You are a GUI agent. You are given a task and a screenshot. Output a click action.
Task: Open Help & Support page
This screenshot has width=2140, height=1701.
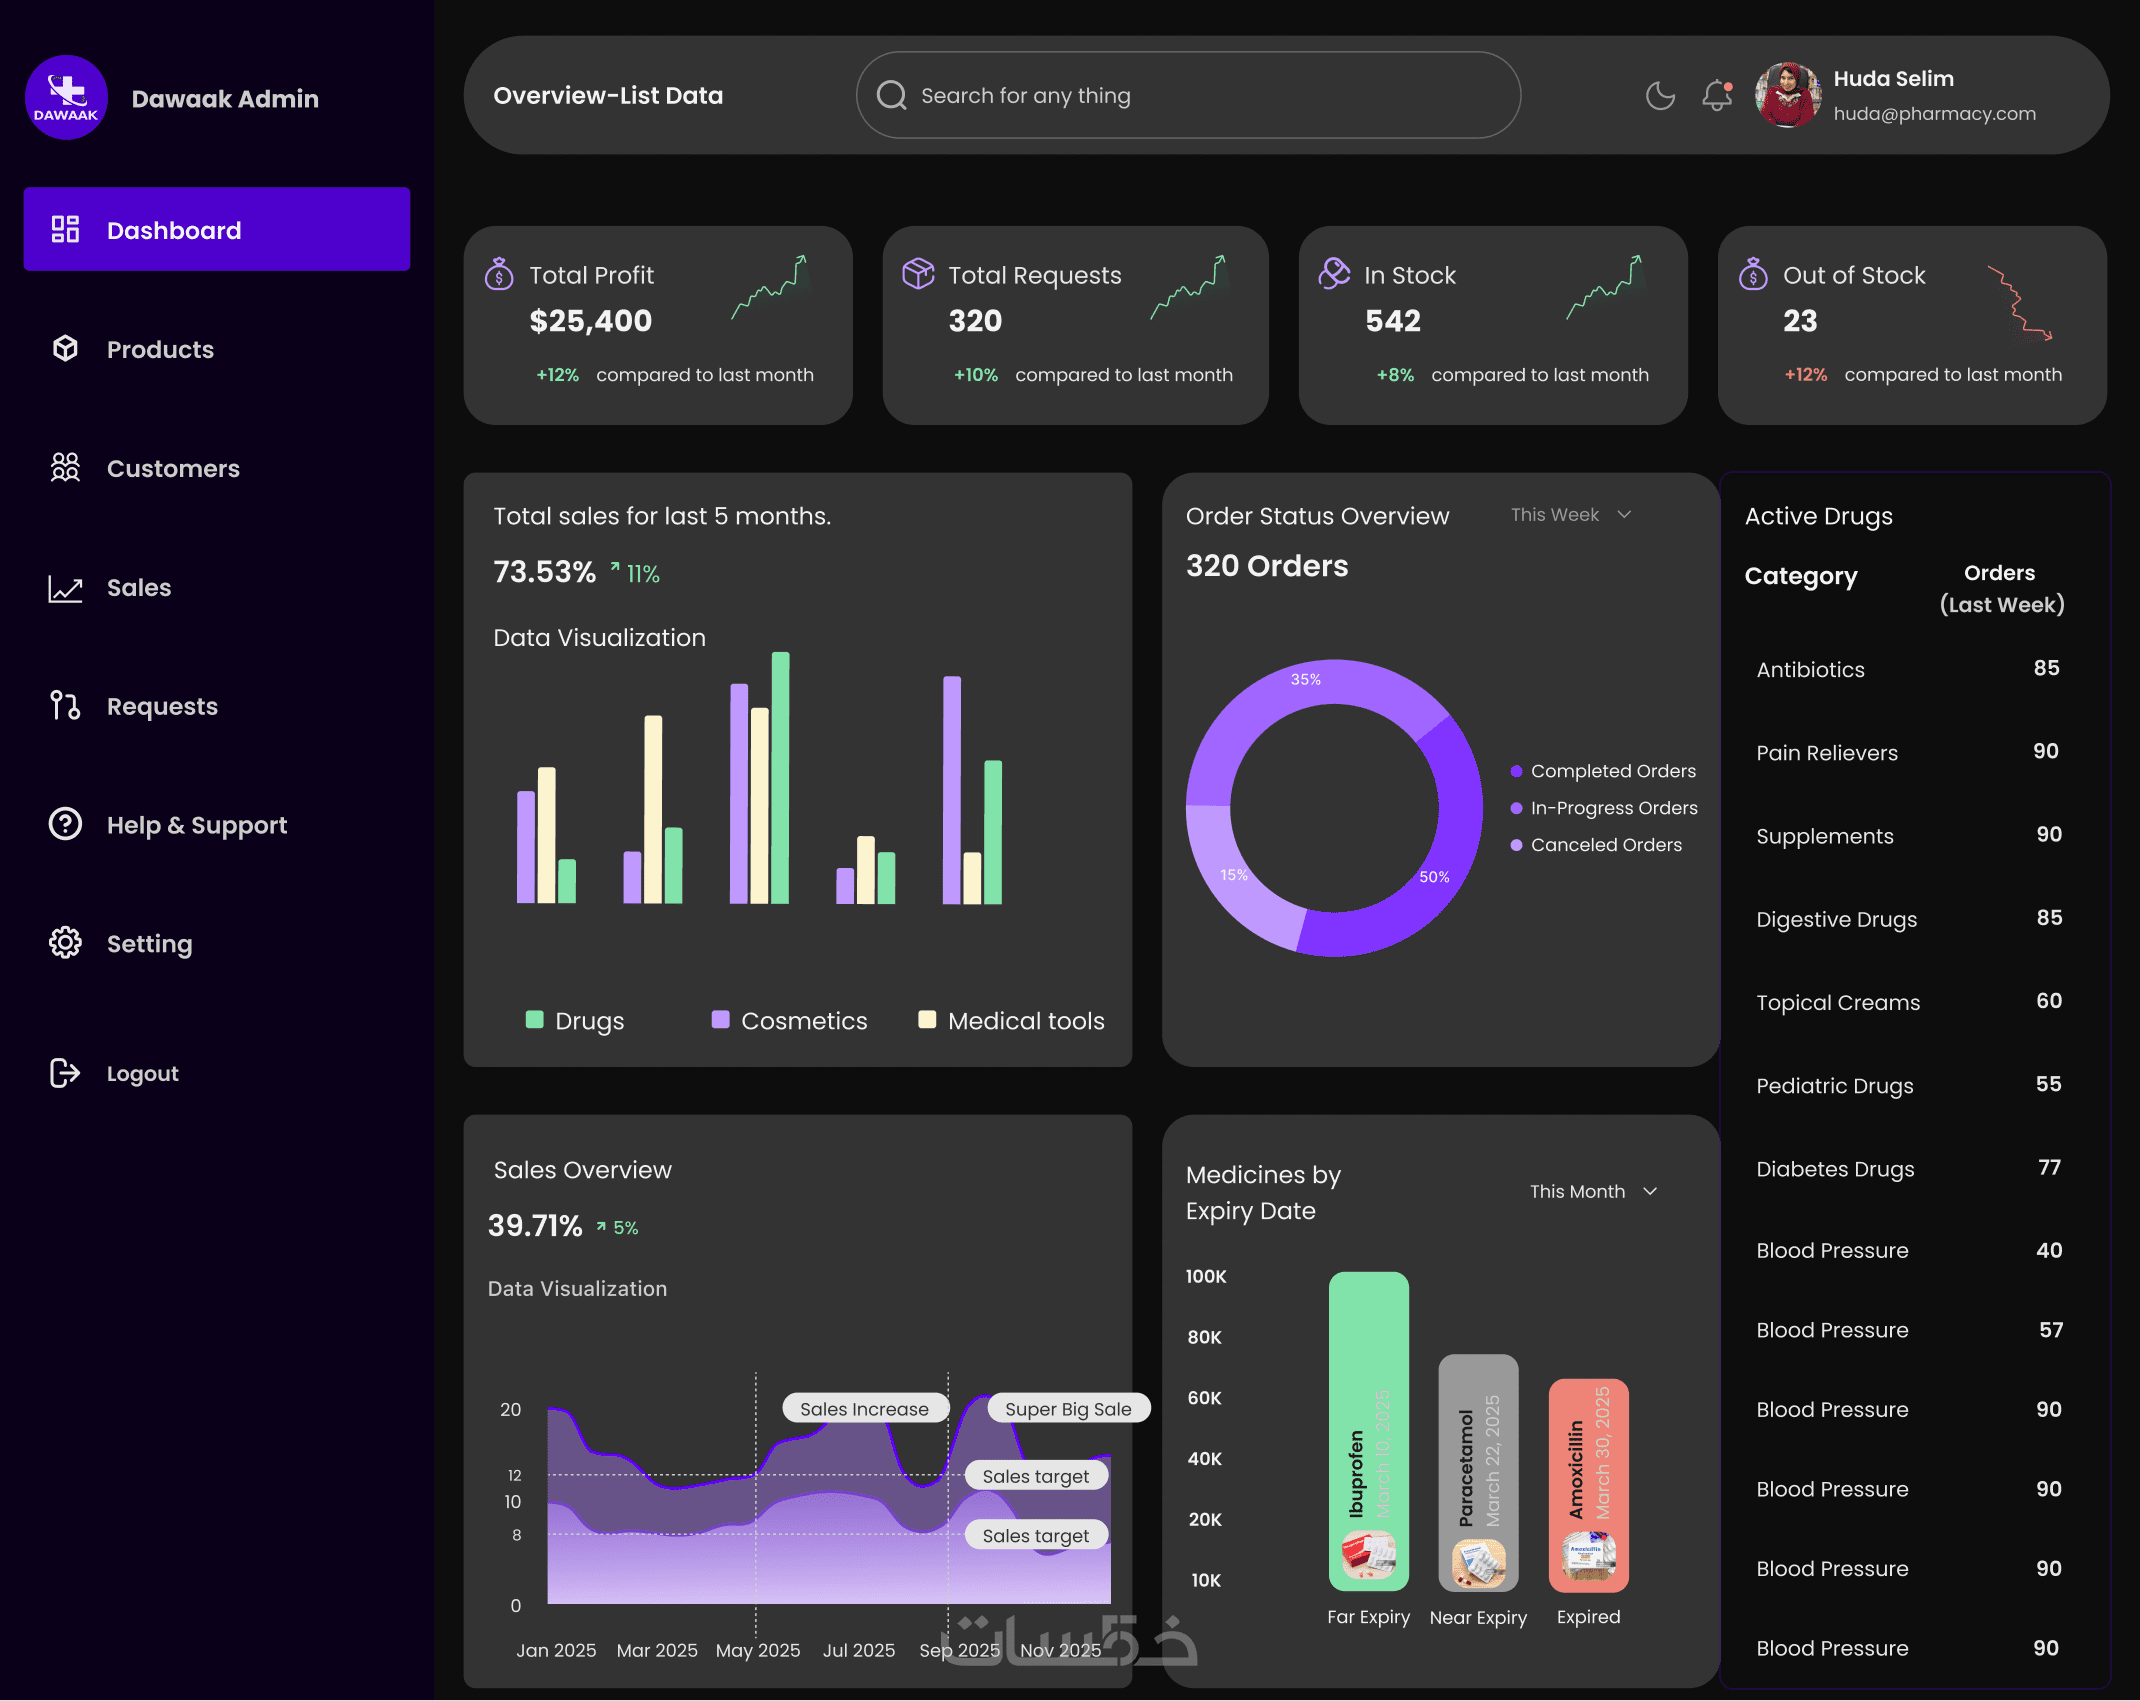coord(196,825)
